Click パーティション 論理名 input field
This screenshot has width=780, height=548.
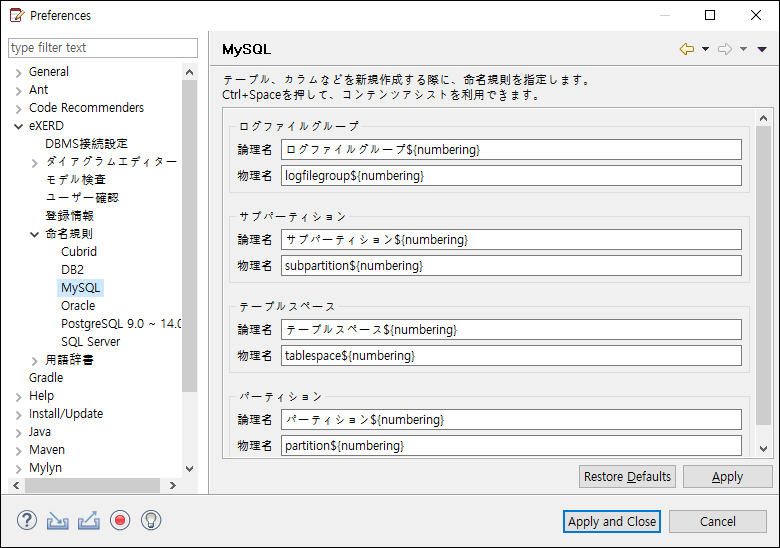coord(511,419)
